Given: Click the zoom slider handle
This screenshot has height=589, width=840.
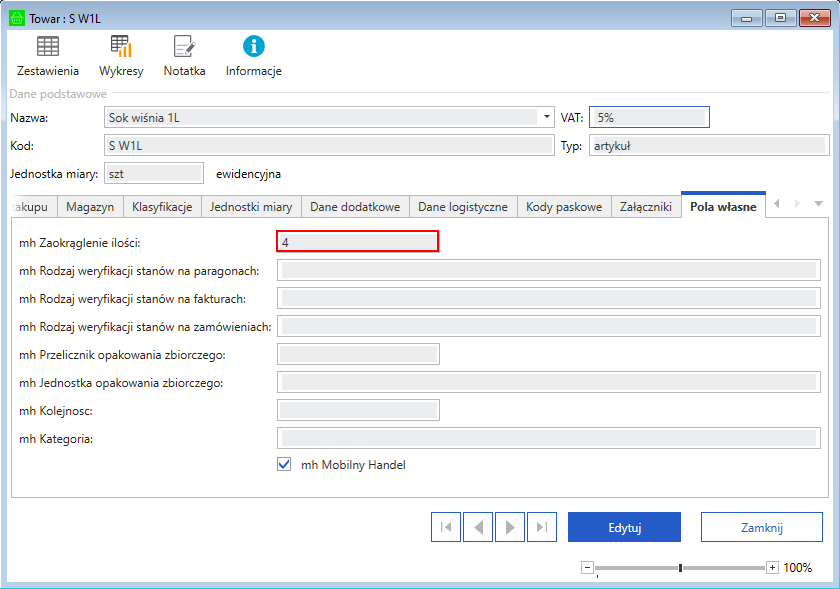Looking at the screenshot, I should [680, 568].
